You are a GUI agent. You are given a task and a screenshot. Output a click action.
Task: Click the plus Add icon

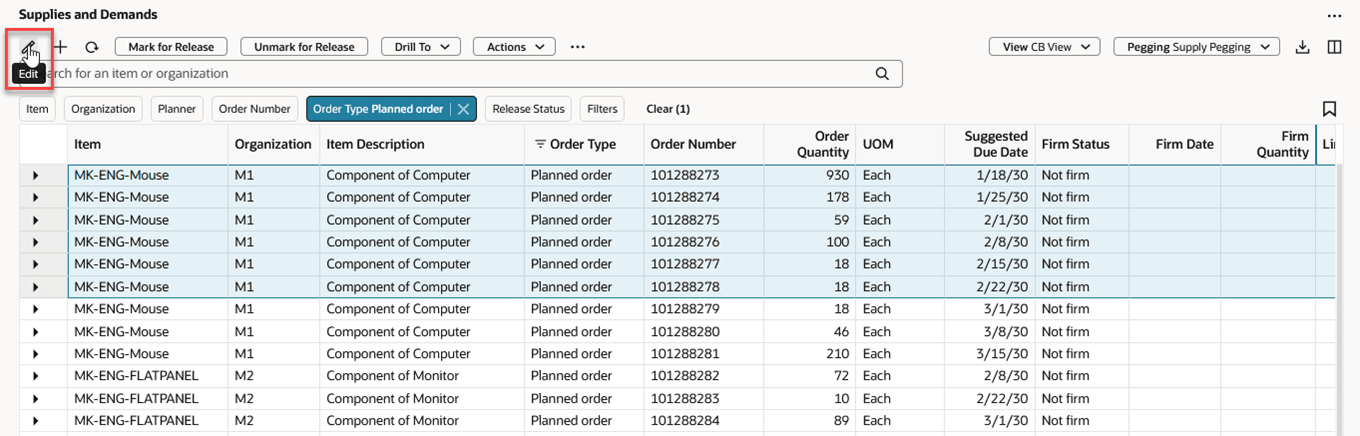[61, 47]
